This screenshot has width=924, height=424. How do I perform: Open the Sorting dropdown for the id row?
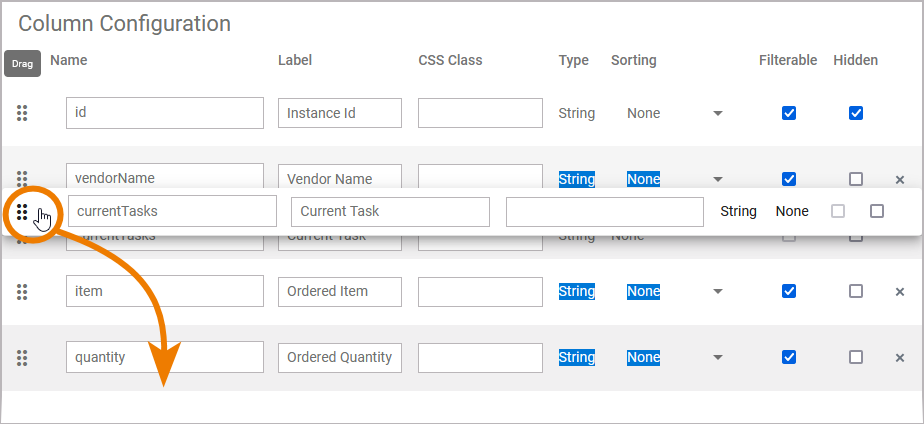coord(717,113)
